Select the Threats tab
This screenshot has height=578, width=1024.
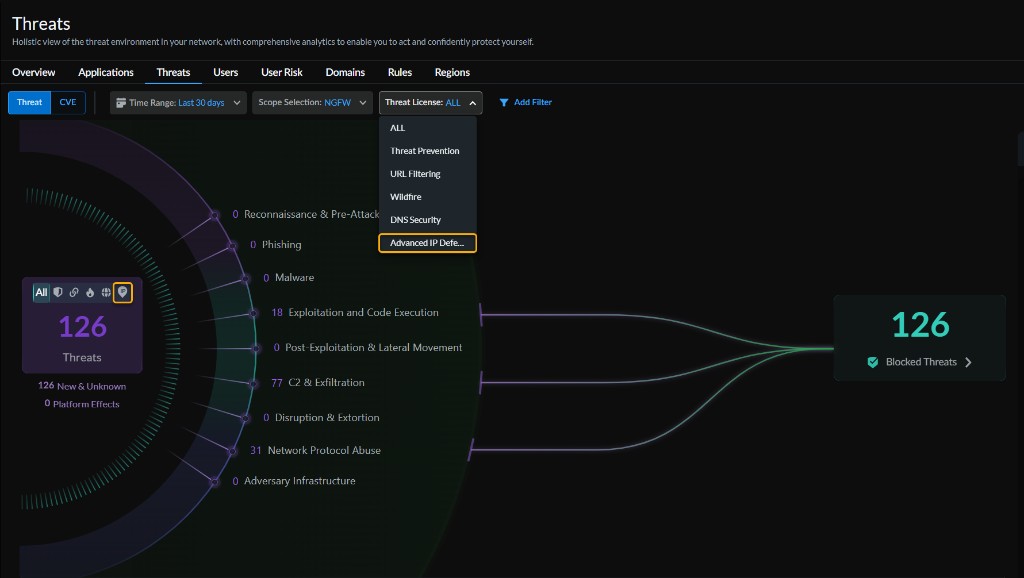click(x=173, y=72)
